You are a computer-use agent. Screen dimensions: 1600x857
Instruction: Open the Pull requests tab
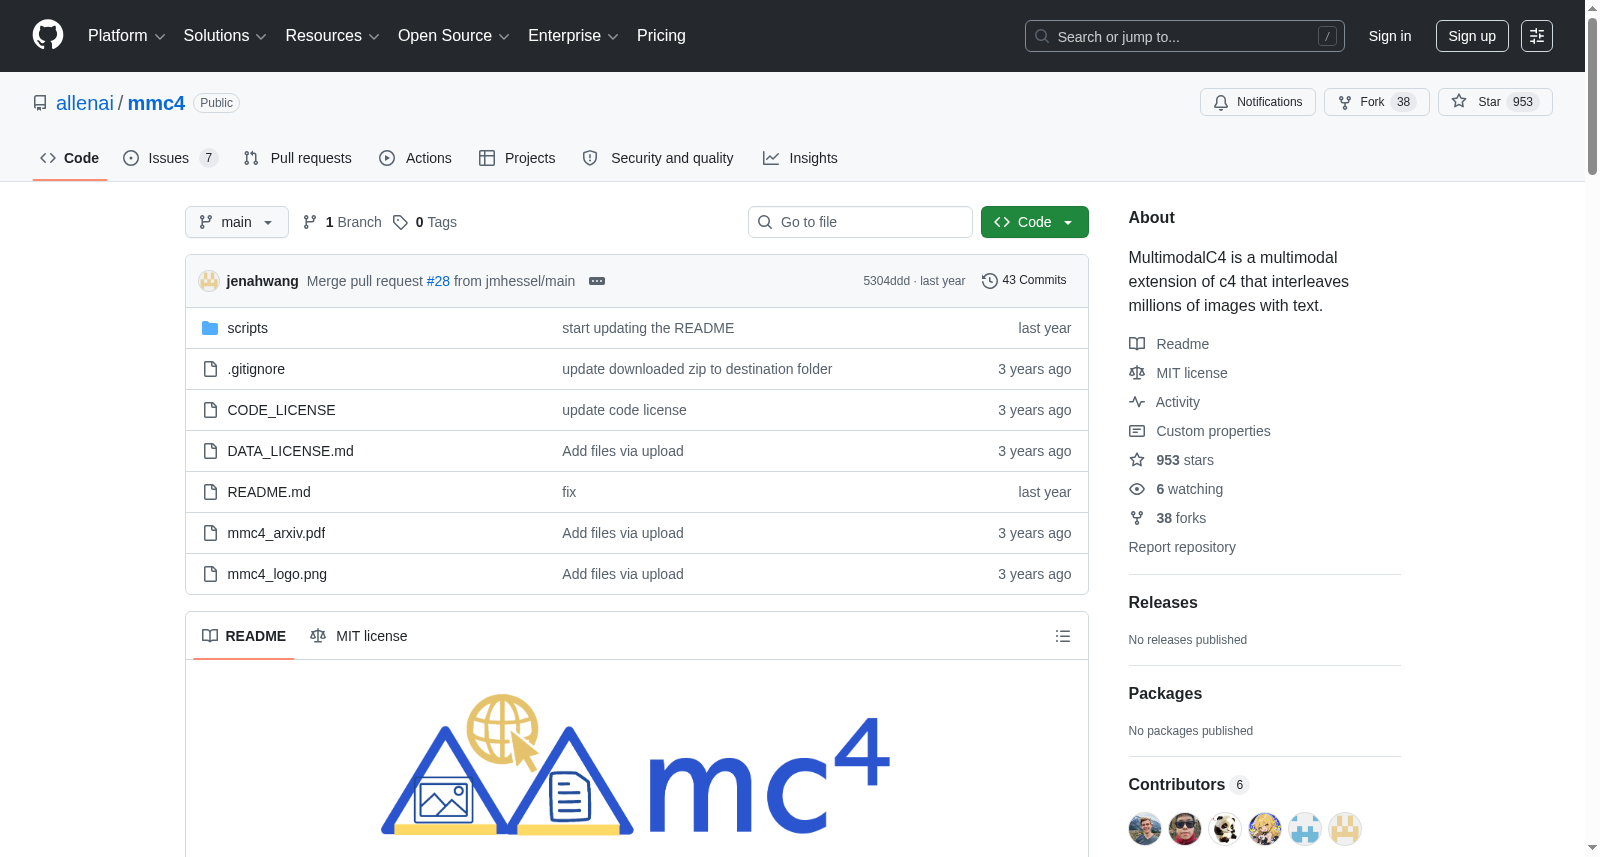point(298,158)
